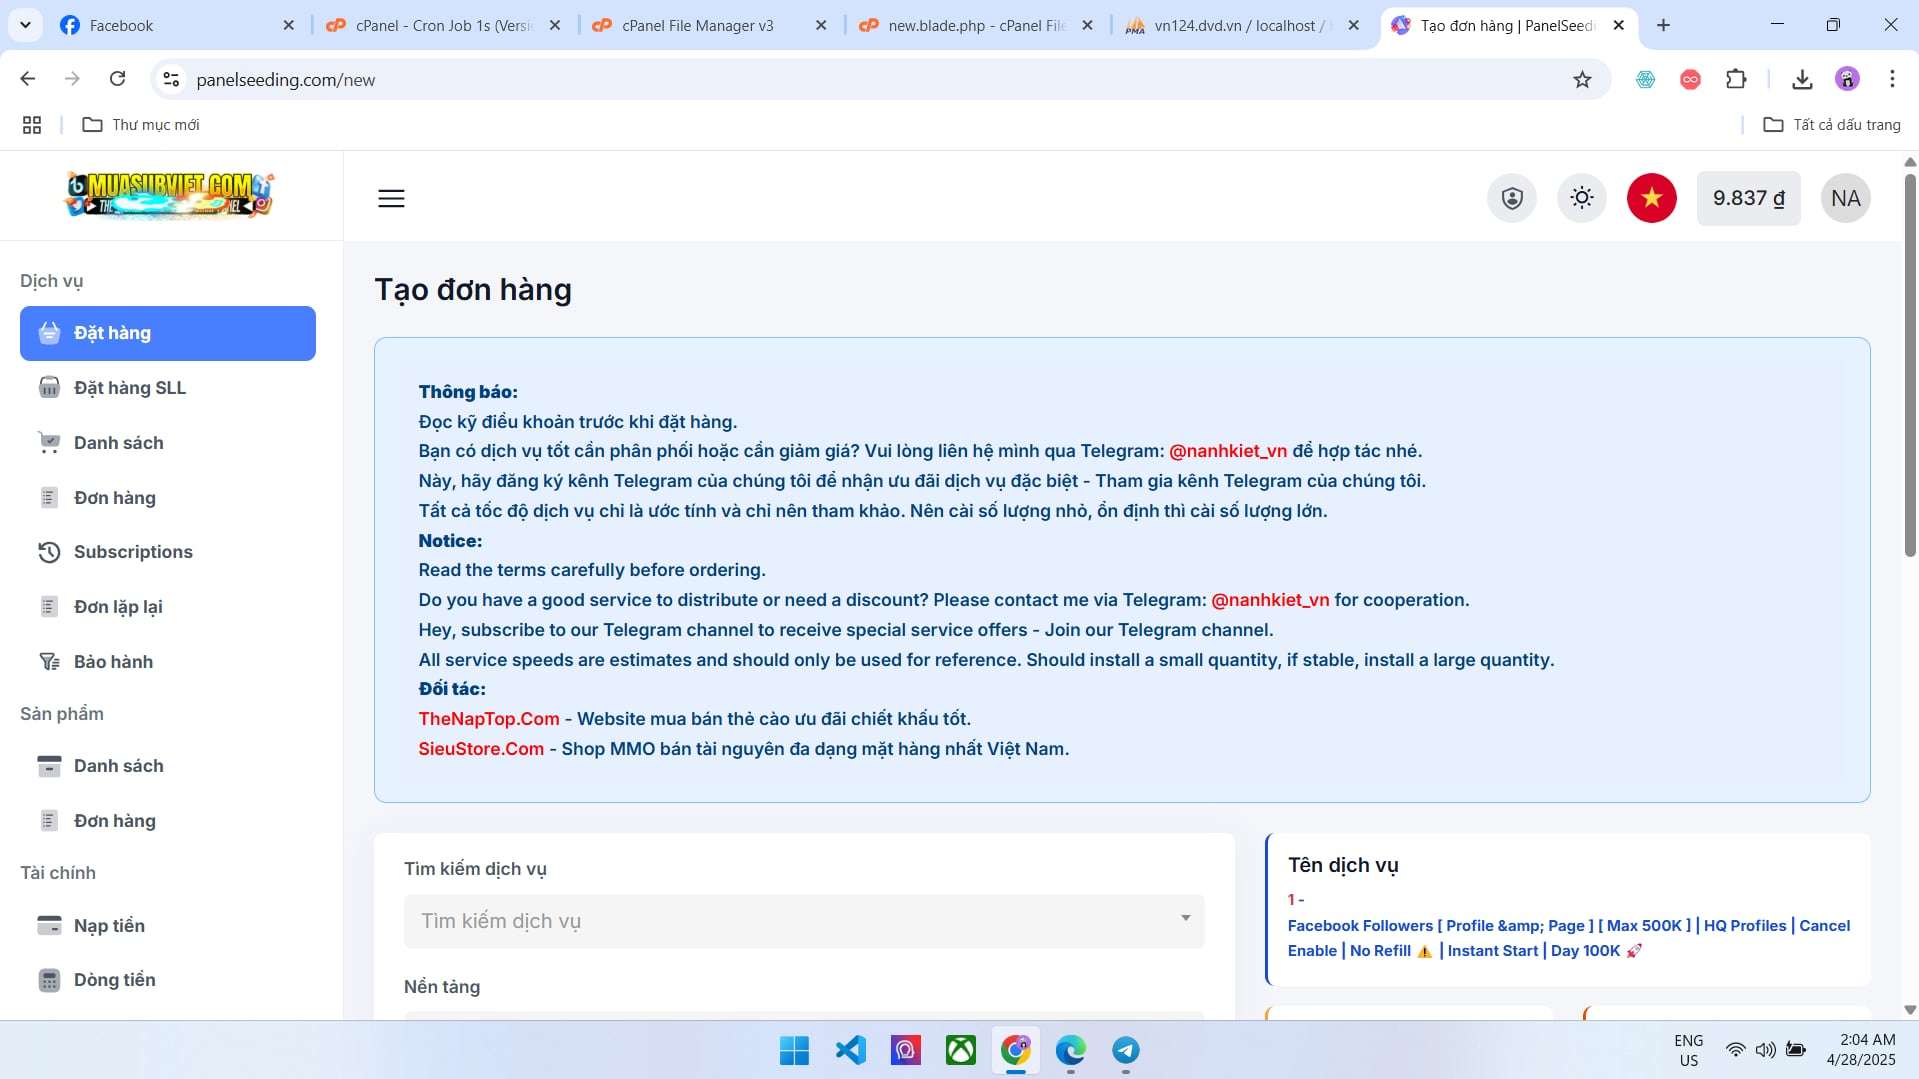Click the teal extension icon in toolbar

pos(1645,79)
